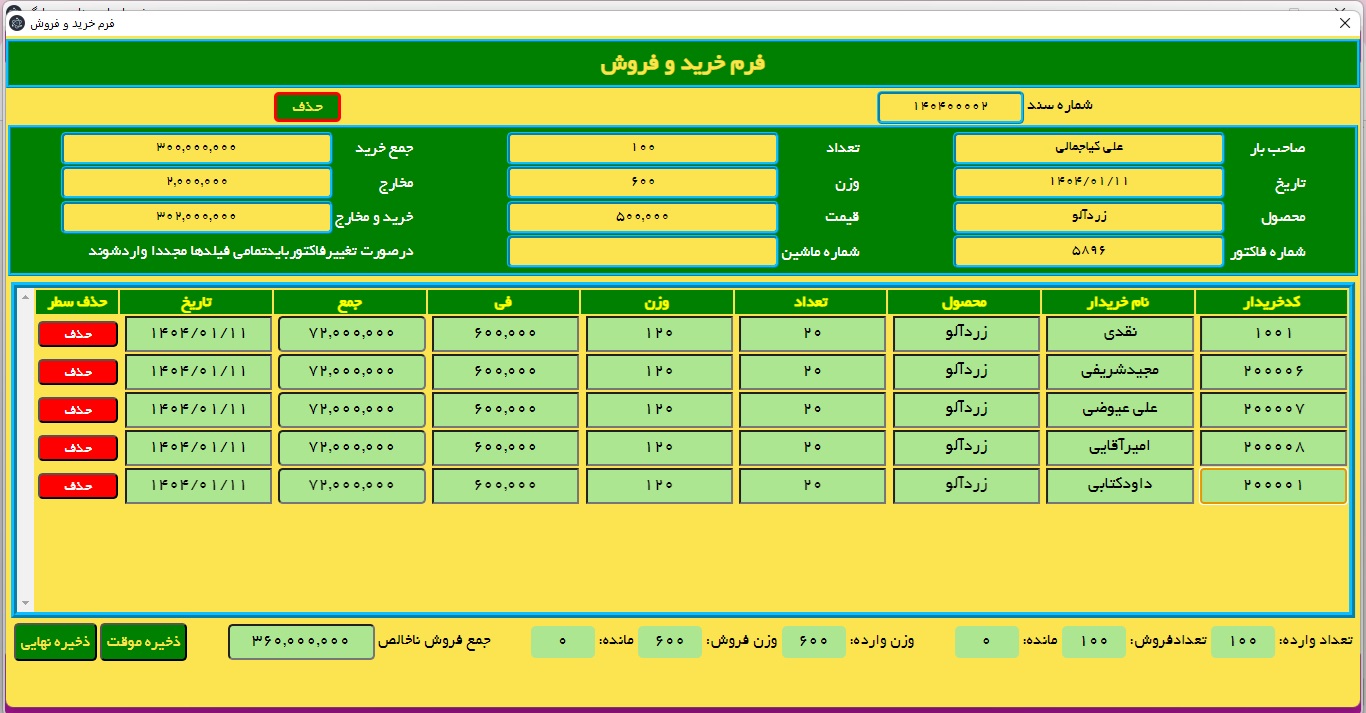This screenshot has width=1366, height=713.
Task: Click the محصول cell in the نقدی row
Action: coord(966,334)
